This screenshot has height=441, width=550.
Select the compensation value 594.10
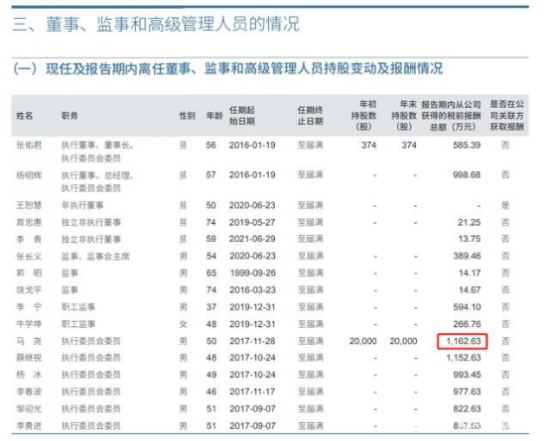(x=467, y=307)
